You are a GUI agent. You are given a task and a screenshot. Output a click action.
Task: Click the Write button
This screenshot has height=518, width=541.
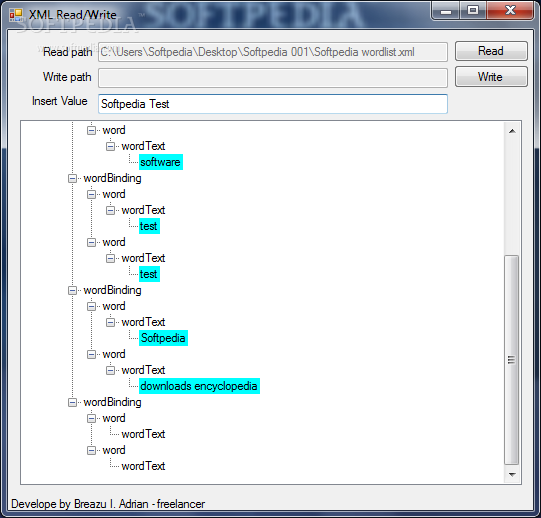[x=491, y=77]
